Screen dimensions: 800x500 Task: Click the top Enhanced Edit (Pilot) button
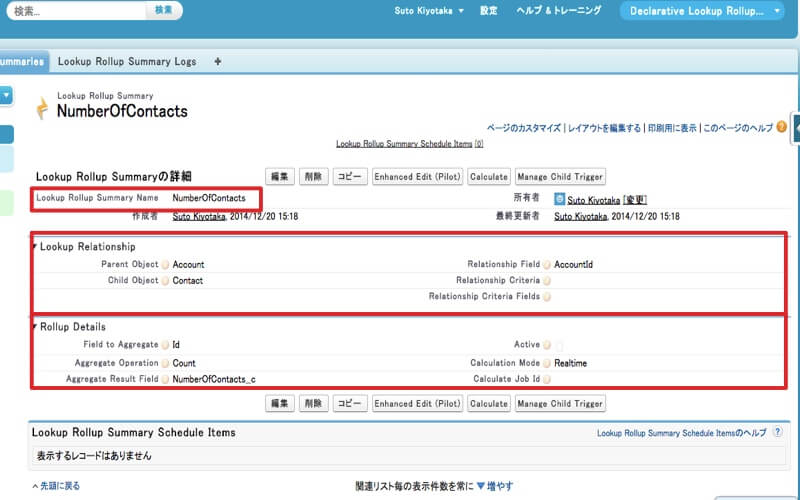pos(416,177)
